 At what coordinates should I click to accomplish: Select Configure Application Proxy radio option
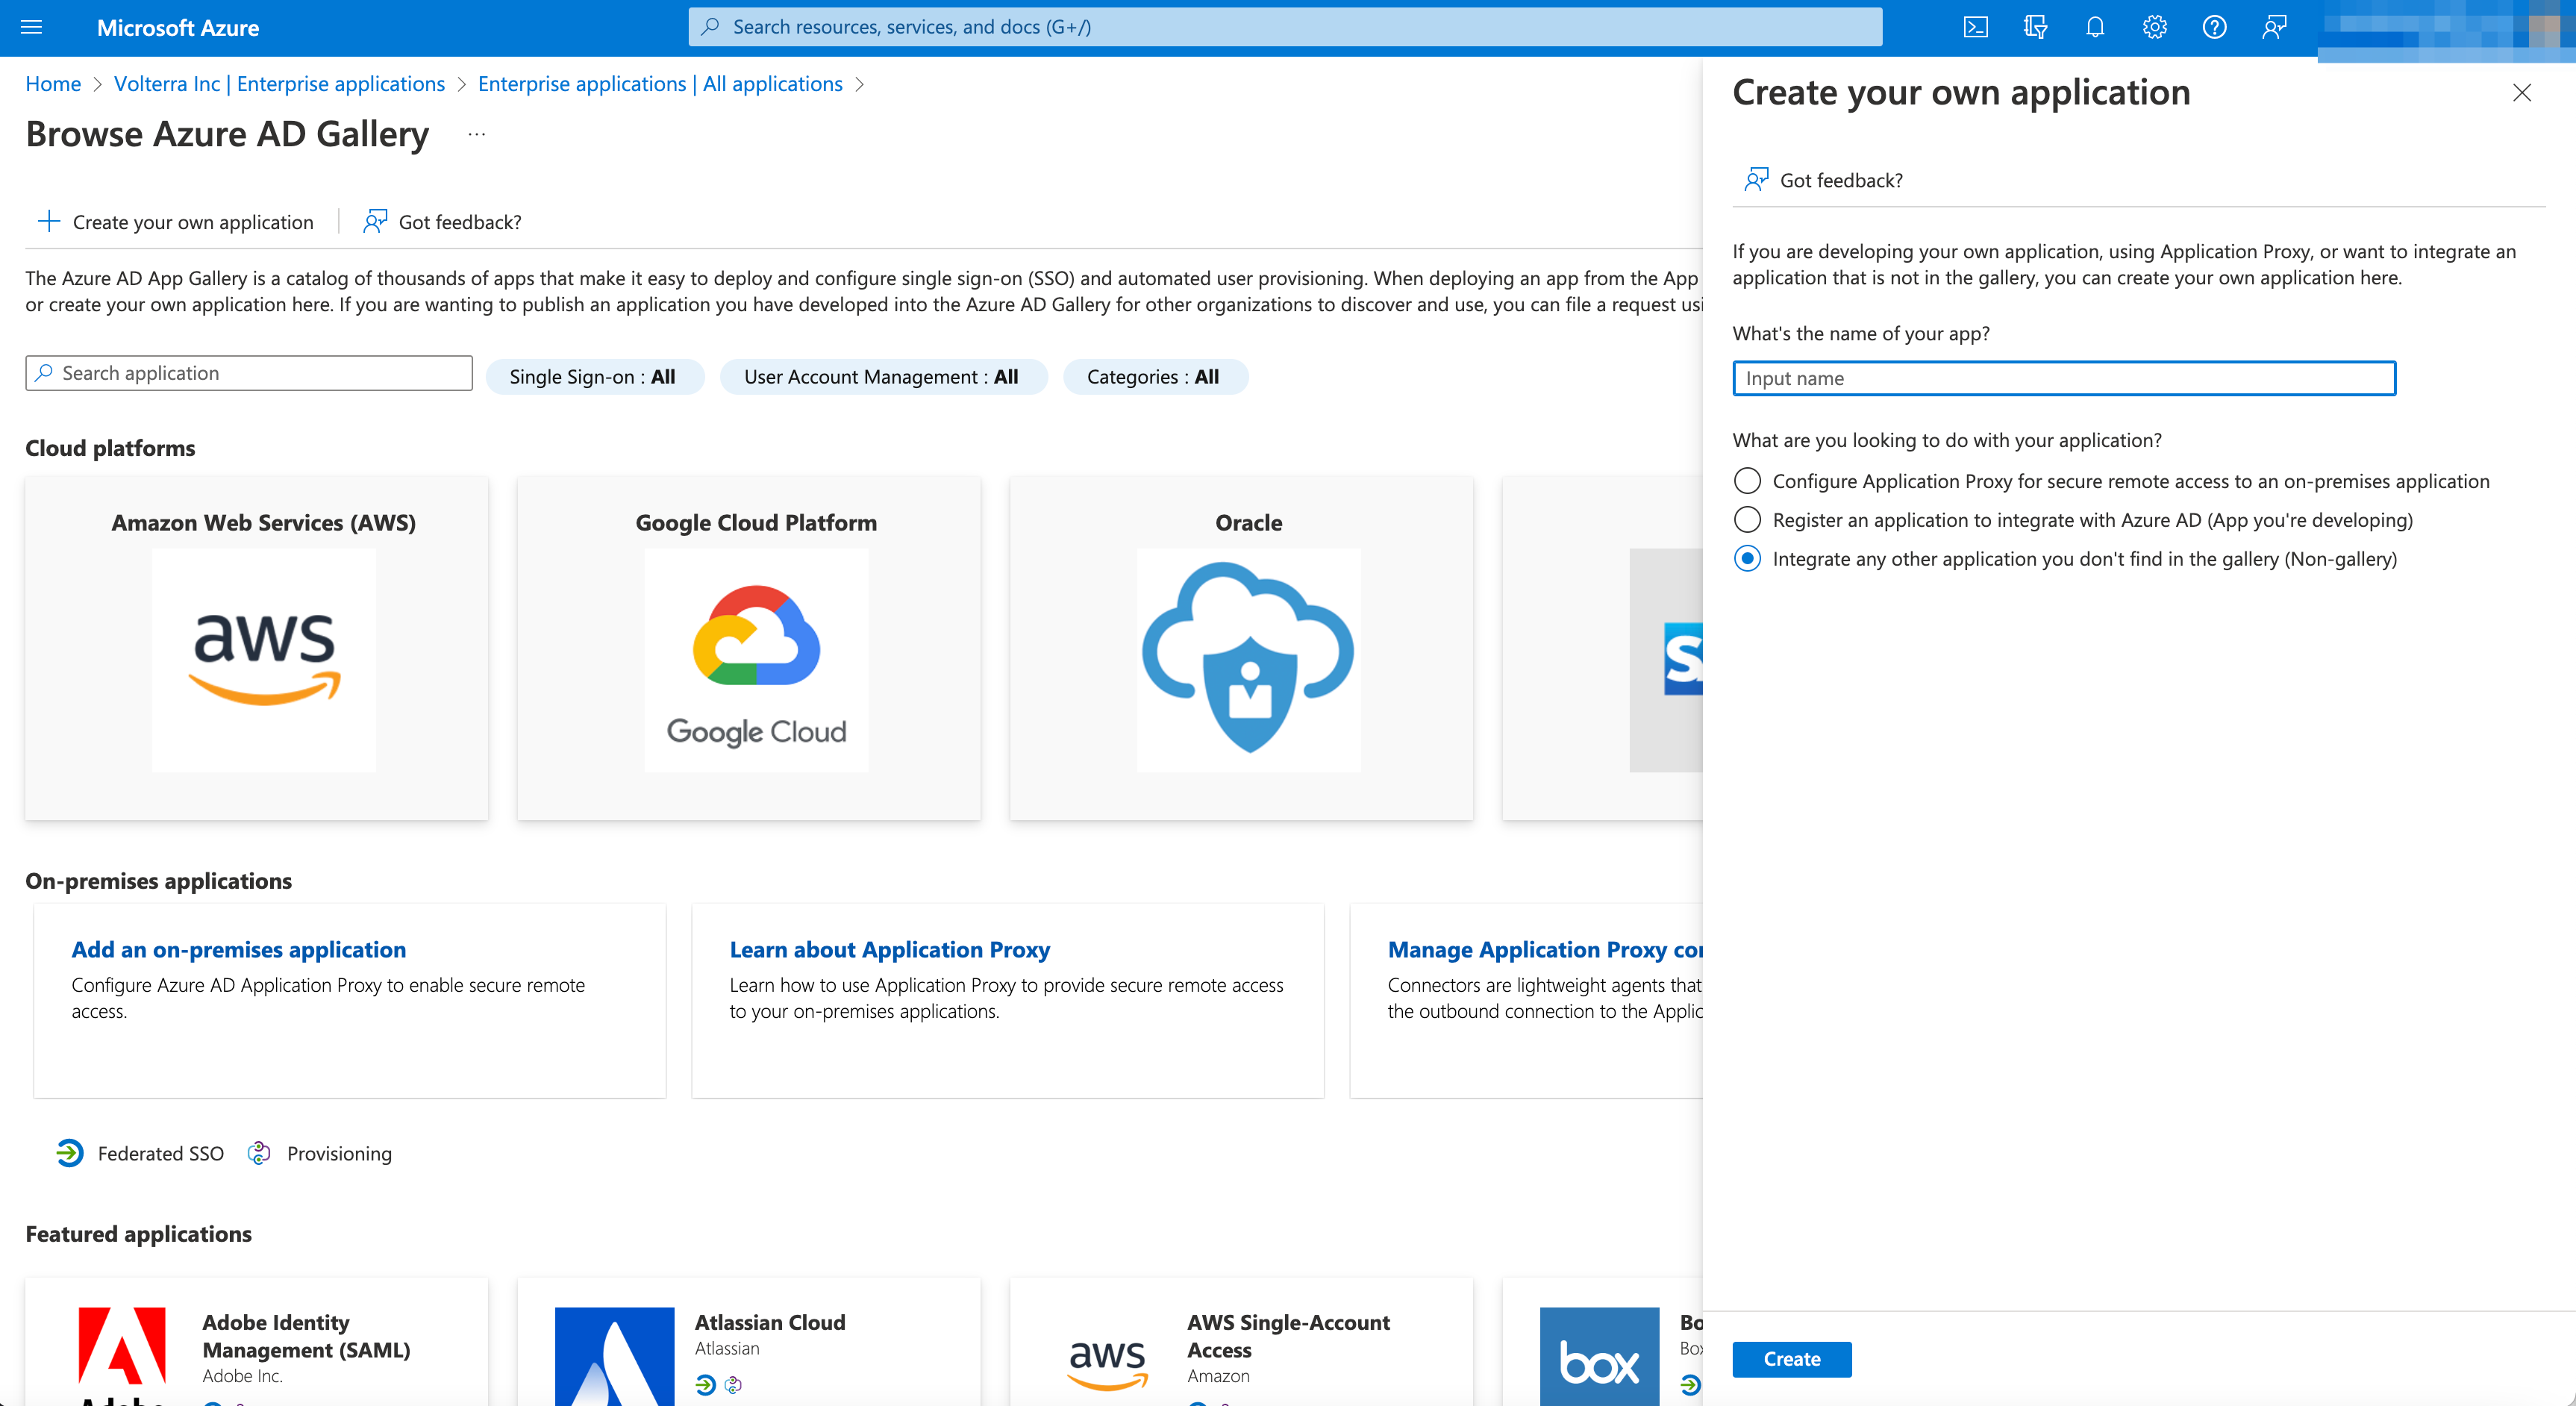tap(1747, 481)
